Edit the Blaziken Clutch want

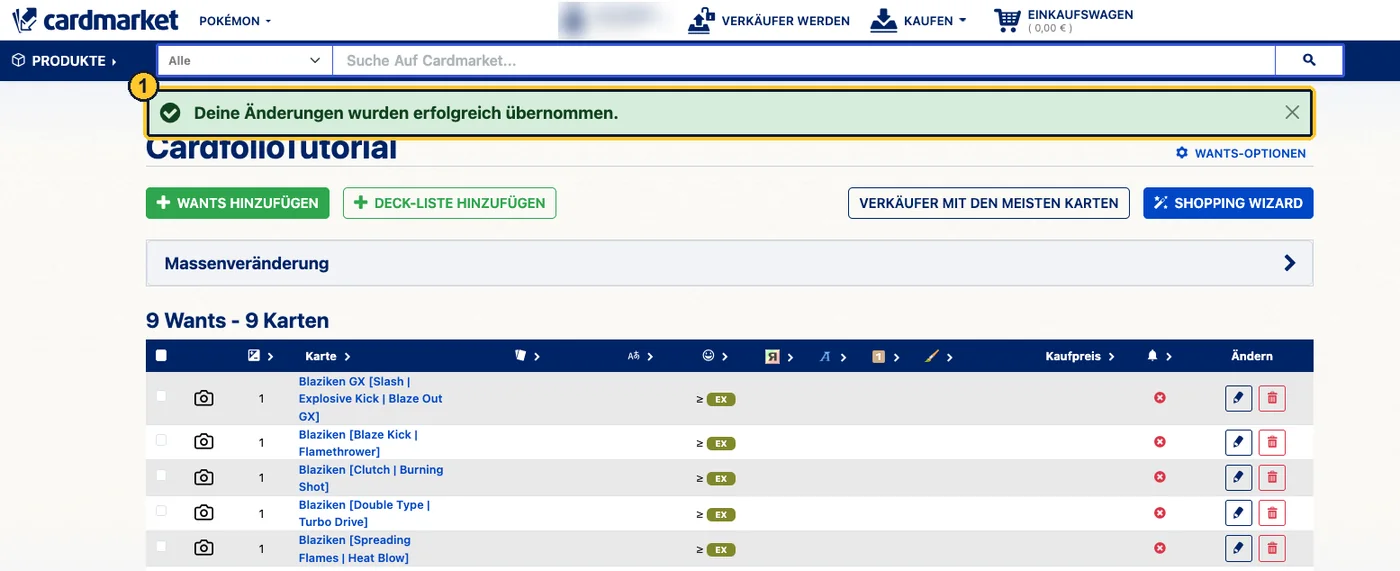pos(1238,477)
